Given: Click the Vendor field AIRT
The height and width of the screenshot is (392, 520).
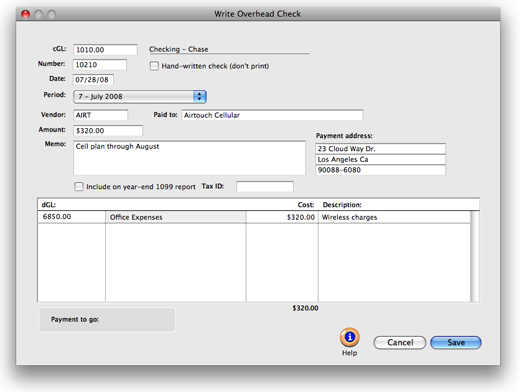Looking at the screenshot, I should [100, 115].
